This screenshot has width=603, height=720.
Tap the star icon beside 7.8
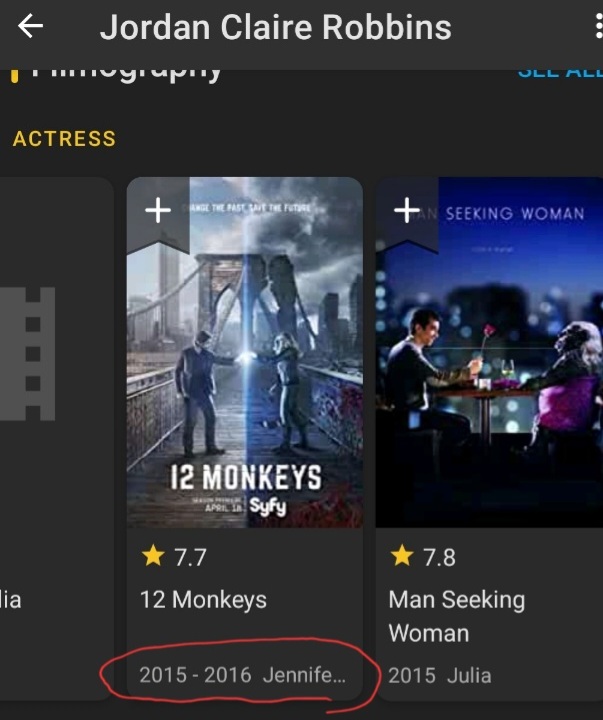[x=401, y=556]
